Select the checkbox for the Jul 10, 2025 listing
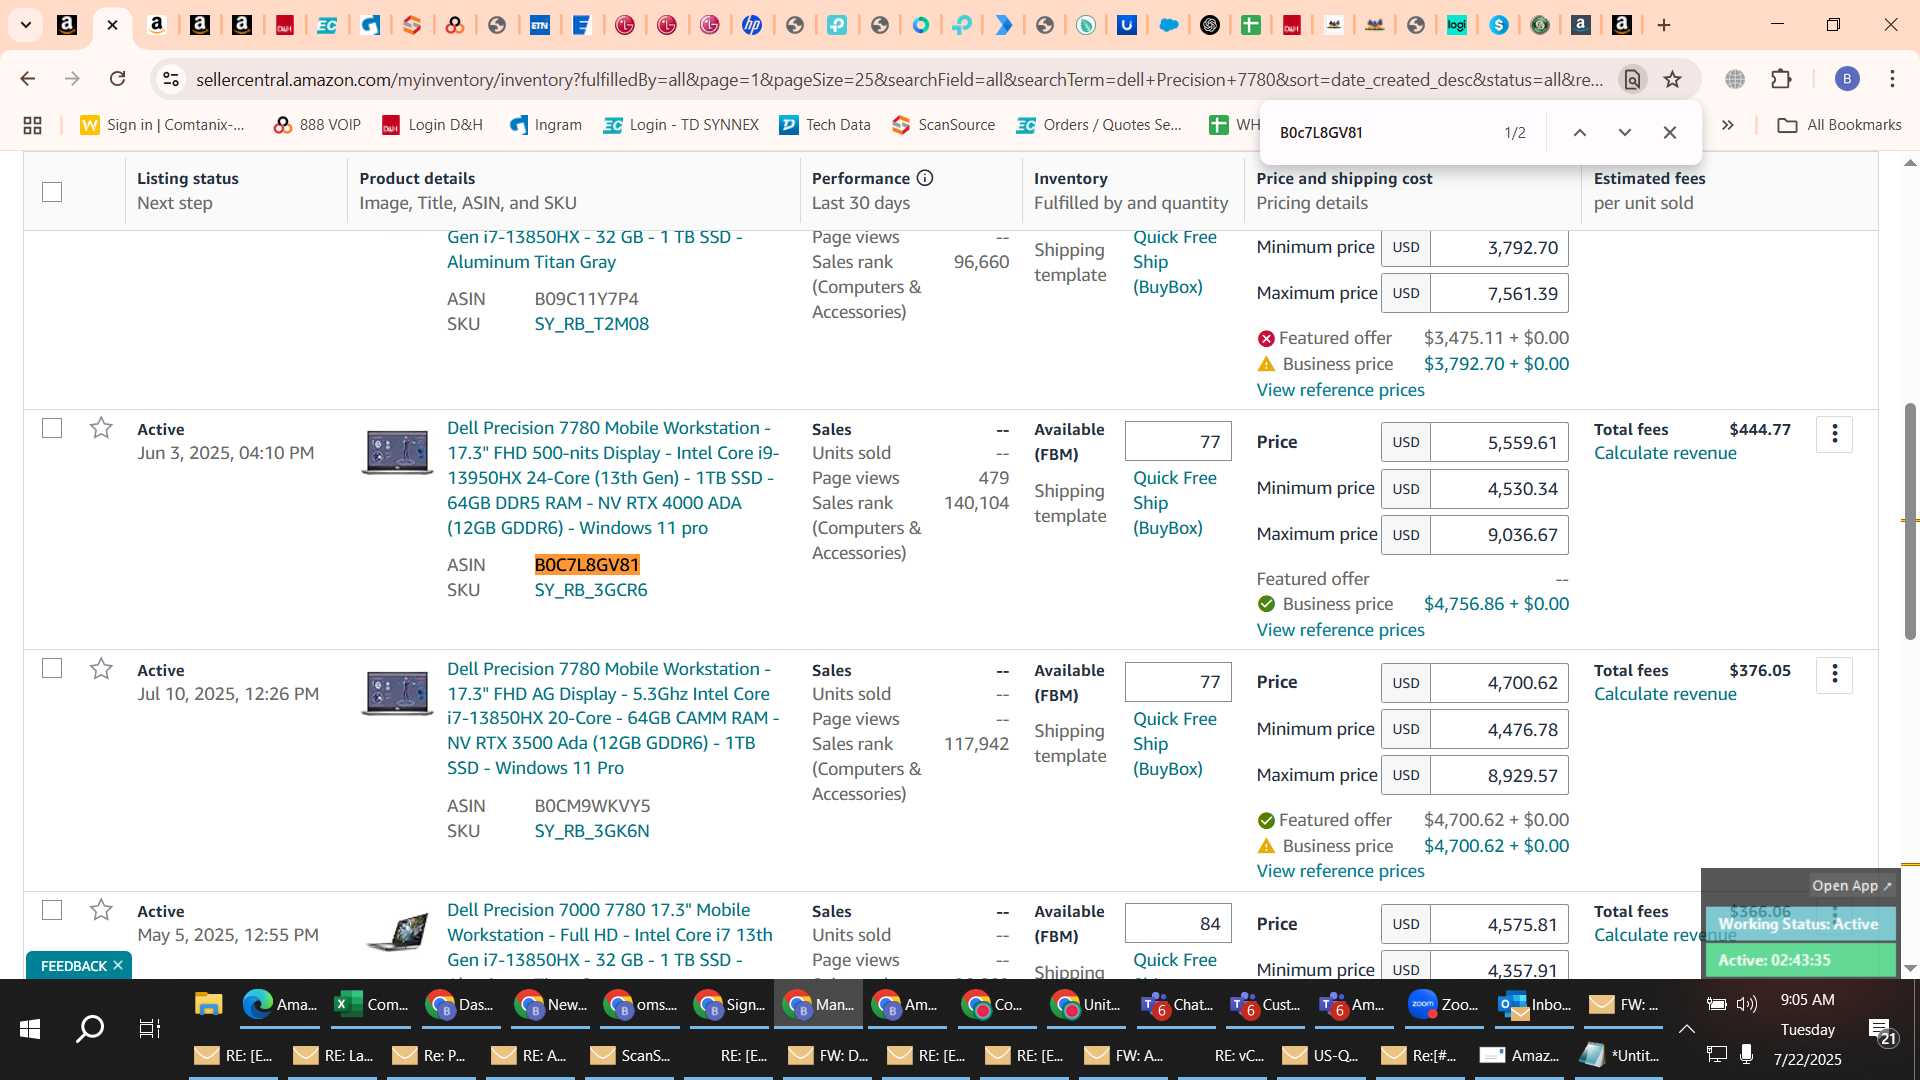This screenshot has height=1080, width=1920. 52,668
